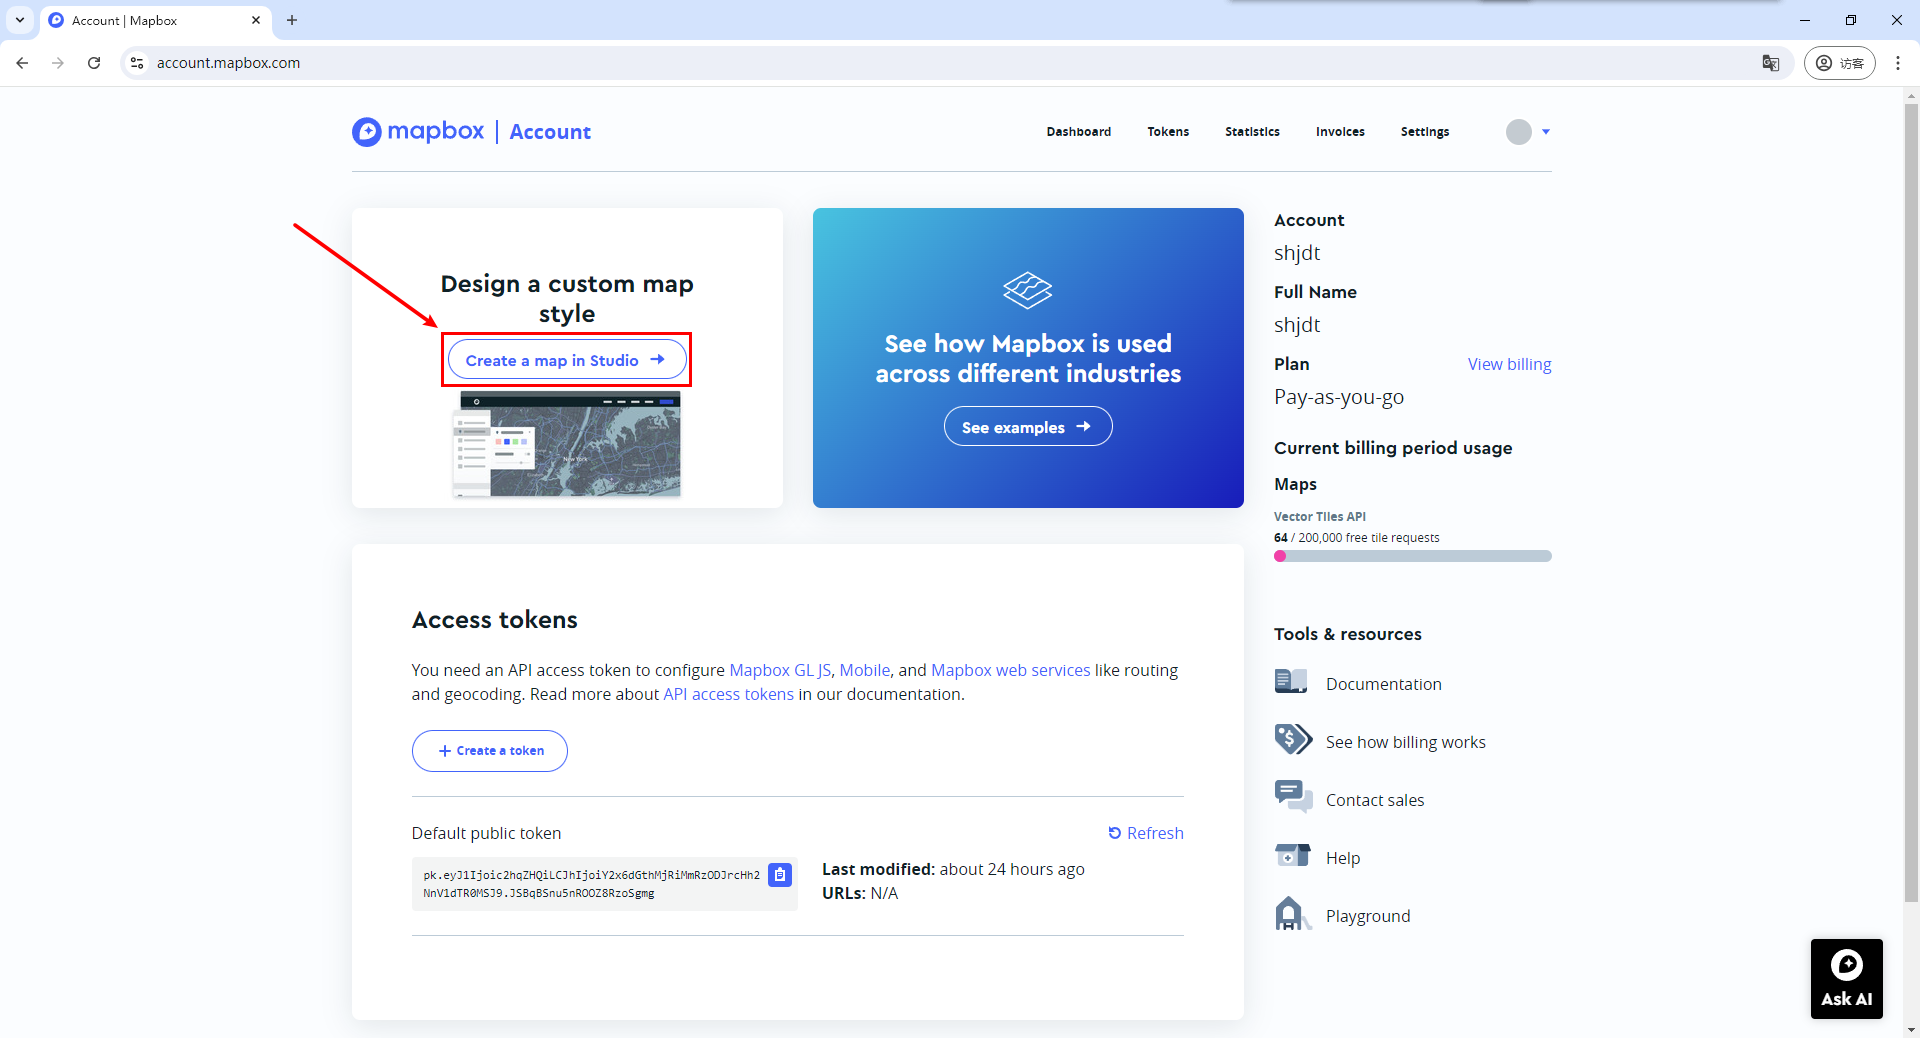Click the 64 / 200,000 free tile requests text
The height and width of the screenshot is (1038, 1920).
click(1357, 538)
